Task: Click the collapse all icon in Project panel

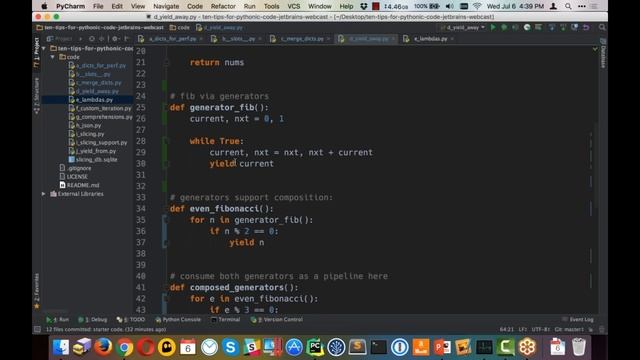Action: pos(102,39)
